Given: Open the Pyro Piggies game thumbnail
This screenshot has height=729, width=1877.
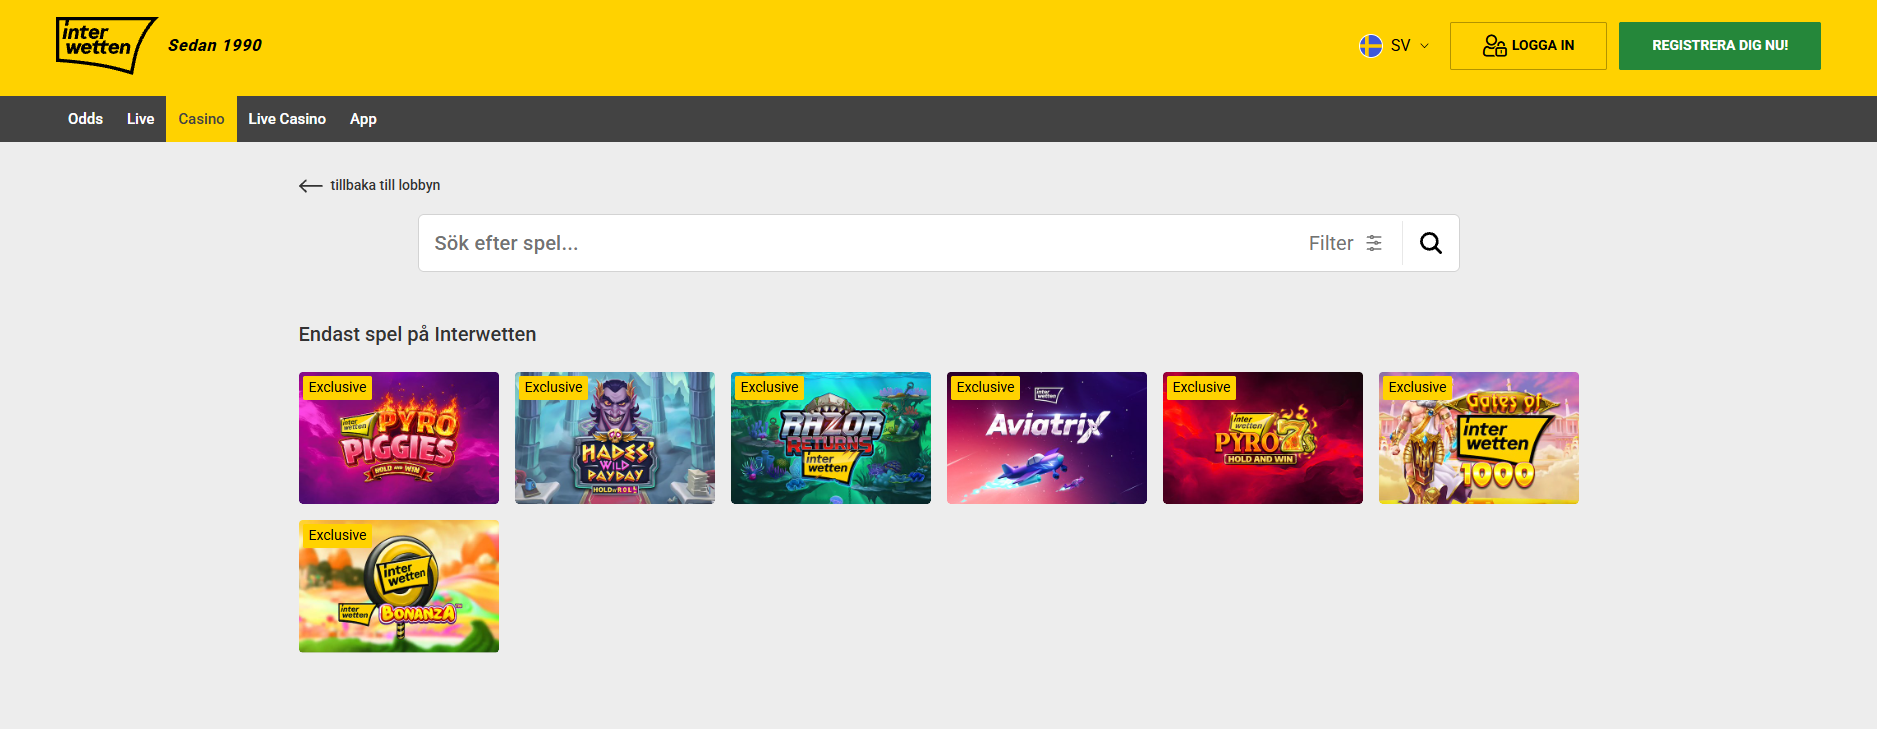Looking at the screenshot, I should [399, 438].
